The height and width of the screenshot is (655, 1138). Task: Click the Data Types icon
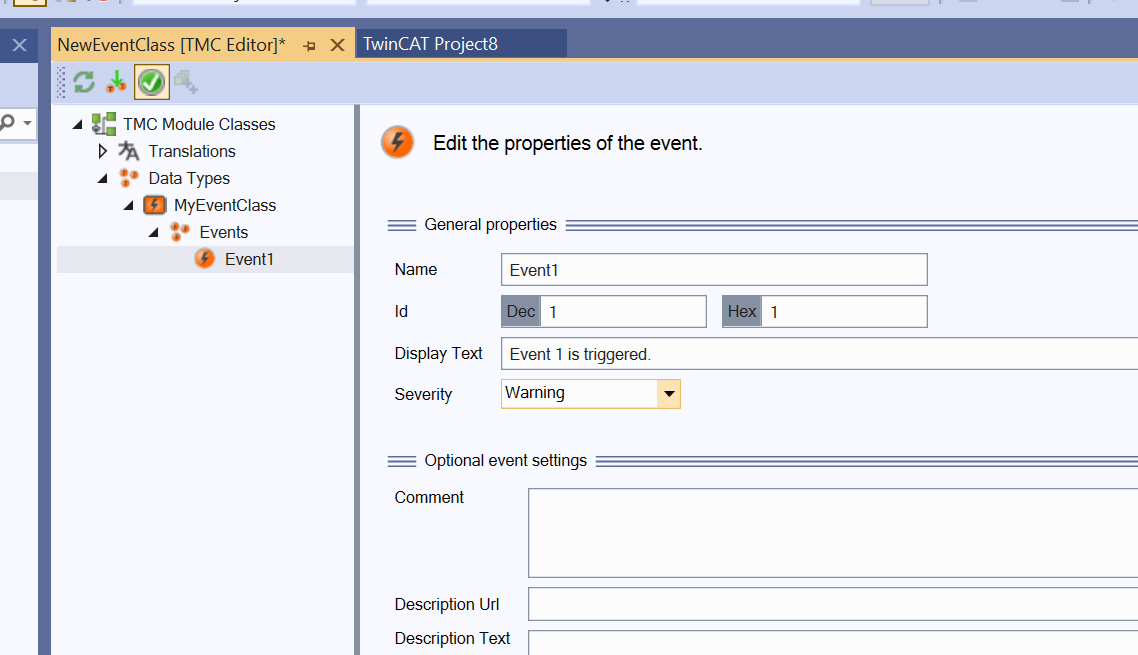click(129, 178)
